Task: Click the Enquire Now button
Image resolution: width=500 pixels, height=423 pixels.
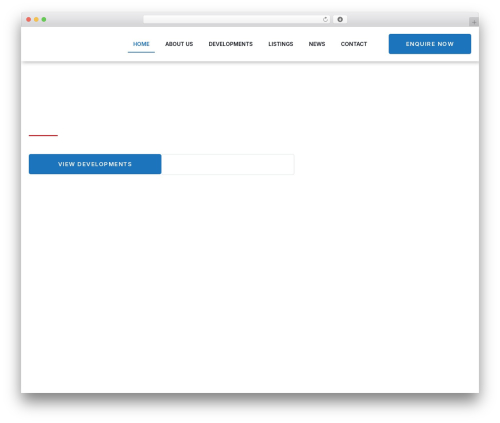Action: click(430, 44)
